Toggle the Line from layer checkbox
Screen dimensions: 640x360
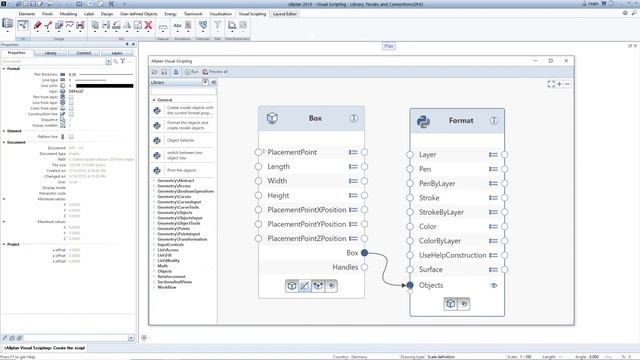[71, 103]
